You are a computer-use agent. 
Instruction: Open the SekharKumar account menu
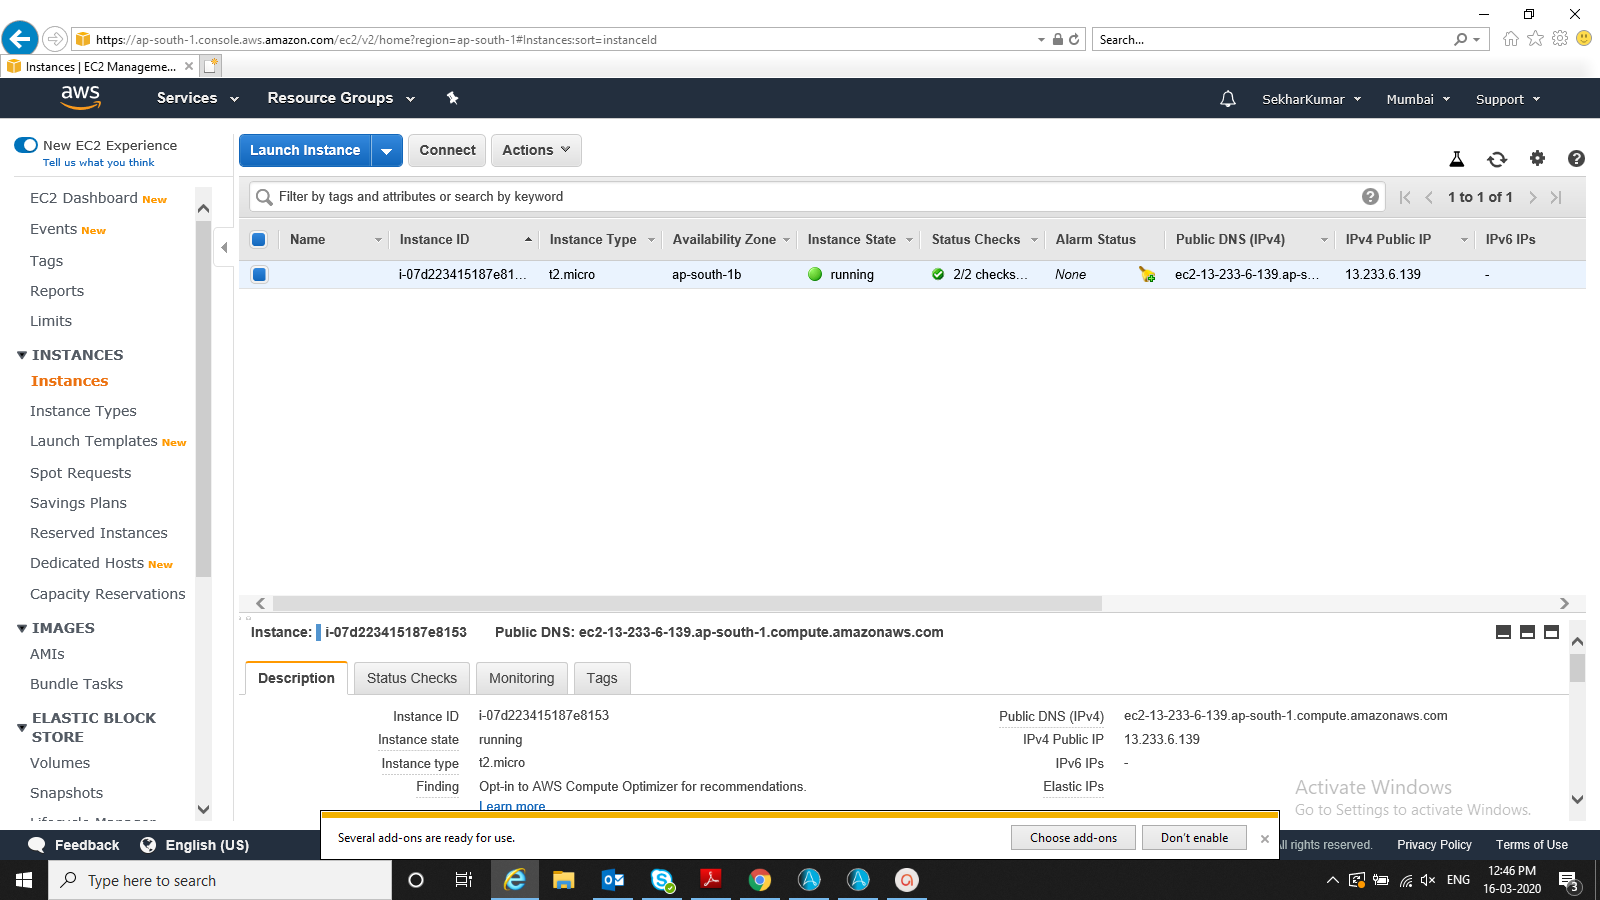(1312, 99)
